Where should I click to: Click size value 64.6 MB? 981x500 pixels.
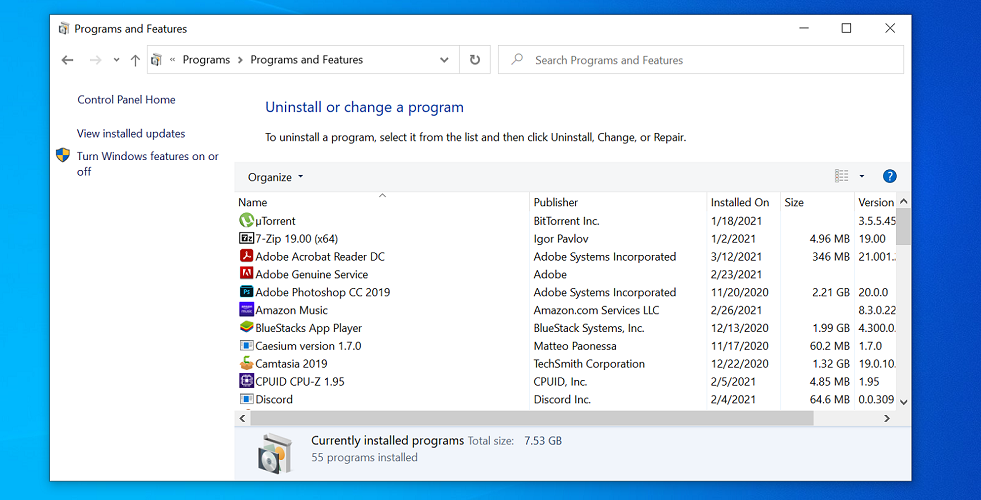[x=830, y=399]
